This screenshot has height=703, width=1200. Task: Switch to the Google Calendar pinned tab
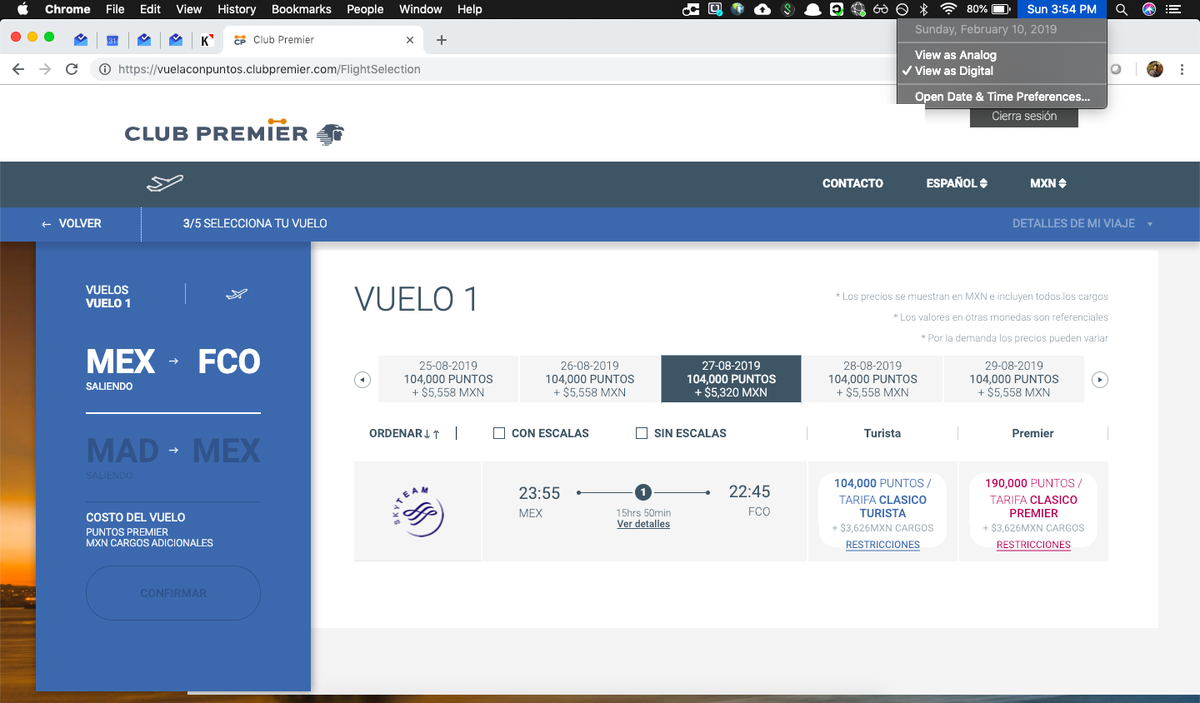point(112,40)
